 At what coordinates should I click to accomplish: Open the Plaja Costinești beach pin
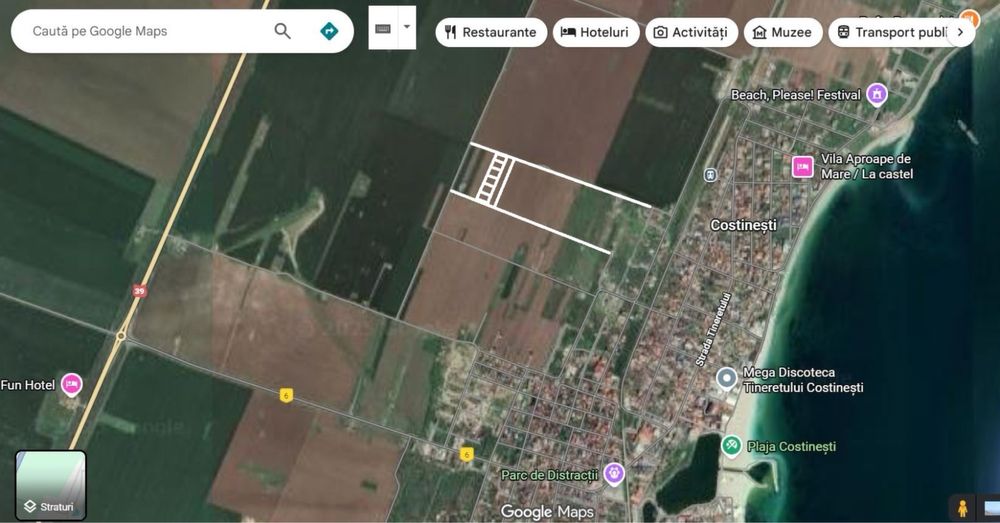pyautogui.click(x=731, y=445)
